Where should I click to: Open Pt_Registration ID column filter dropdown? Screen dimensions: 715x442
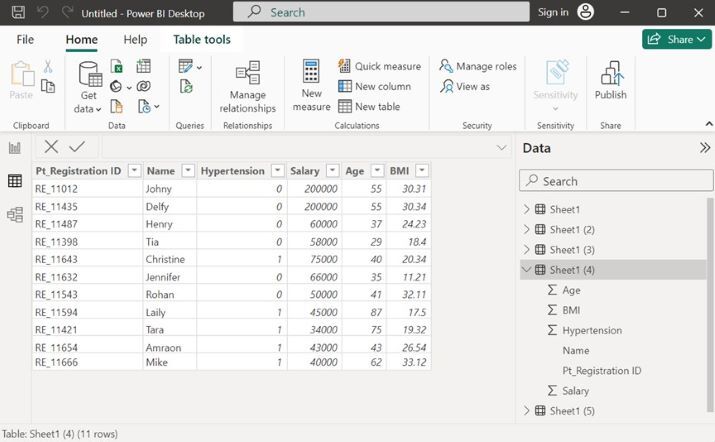click(x=135, y=171)
